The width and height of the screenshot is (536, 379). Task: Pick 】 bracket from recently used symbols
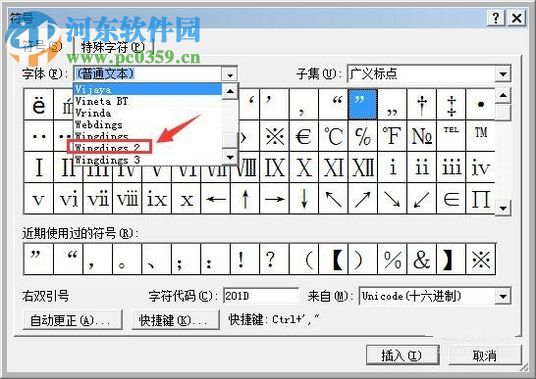(451, 259)
